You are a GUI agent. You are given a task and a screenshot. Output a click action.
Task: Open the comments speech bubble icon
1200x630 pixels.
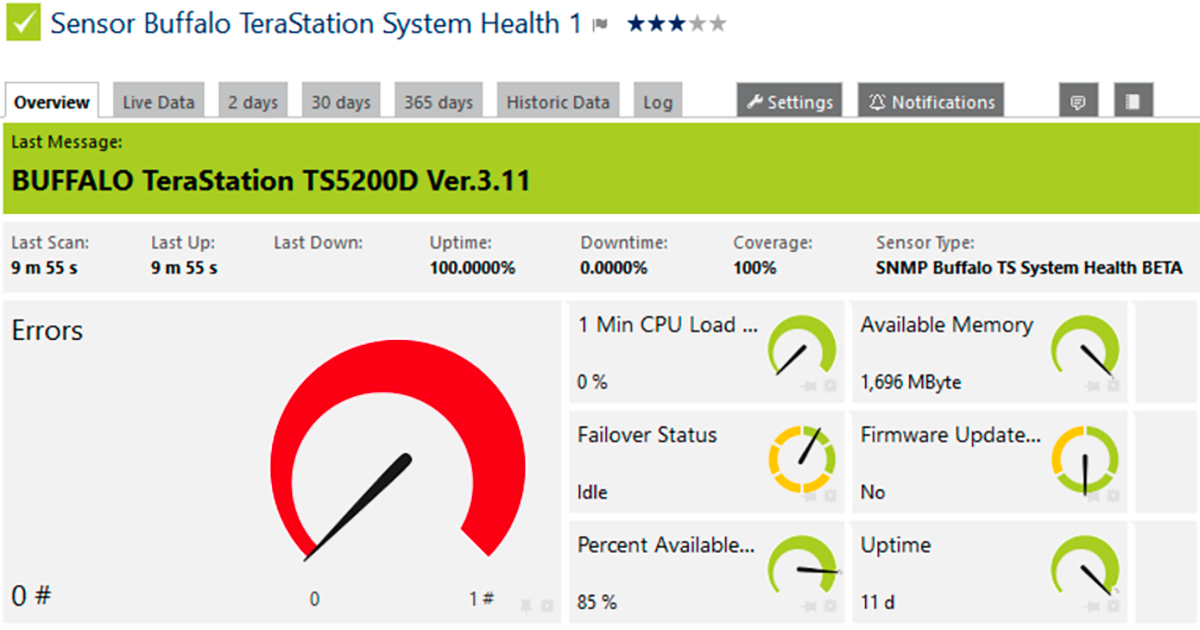[x=1078, y=102]
